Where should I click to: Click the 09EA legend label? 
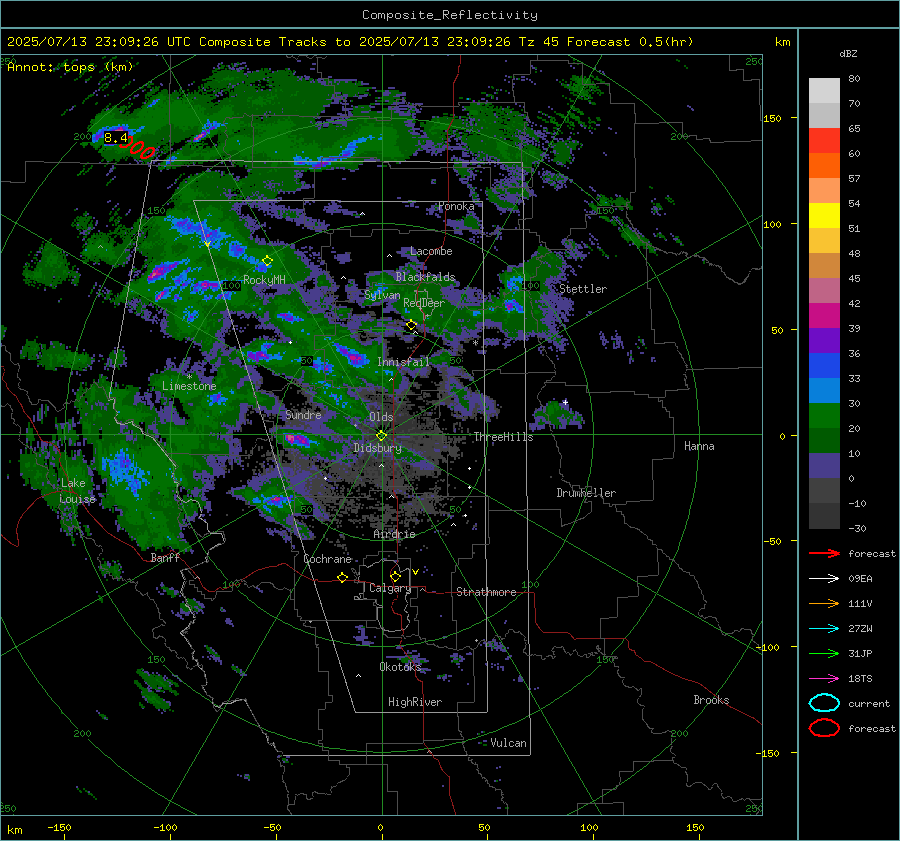860,579
